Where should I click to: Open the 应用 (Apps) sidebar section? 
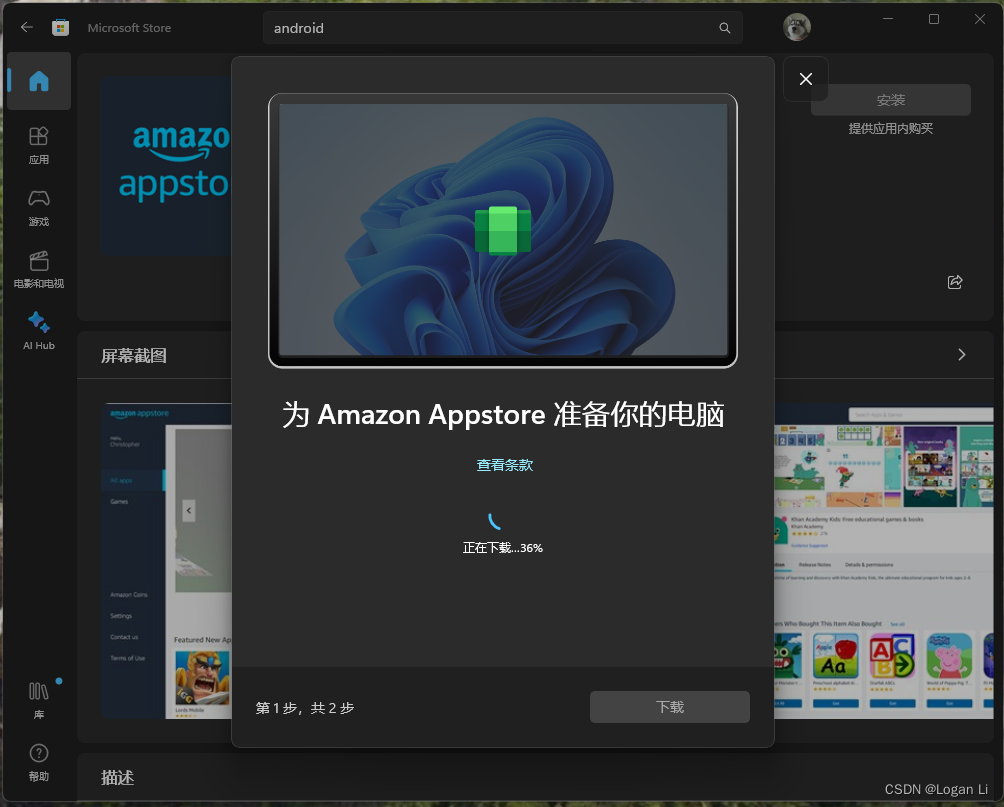point(39,145)
